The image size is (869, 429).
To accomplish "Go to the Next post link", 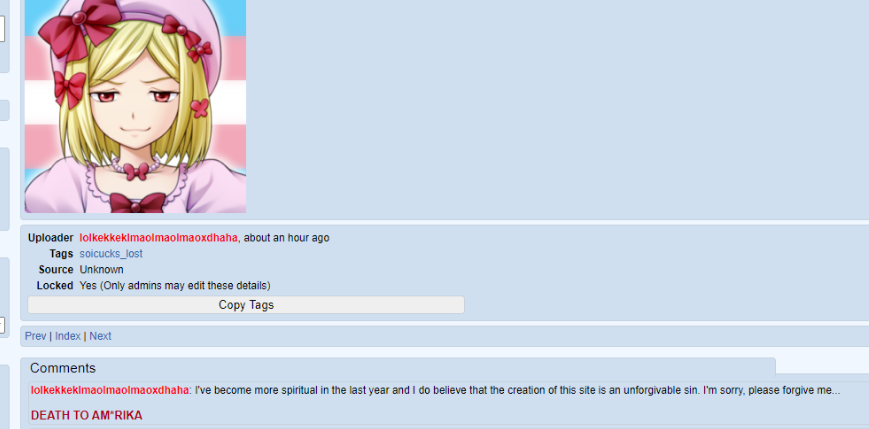I will [100, 336].
